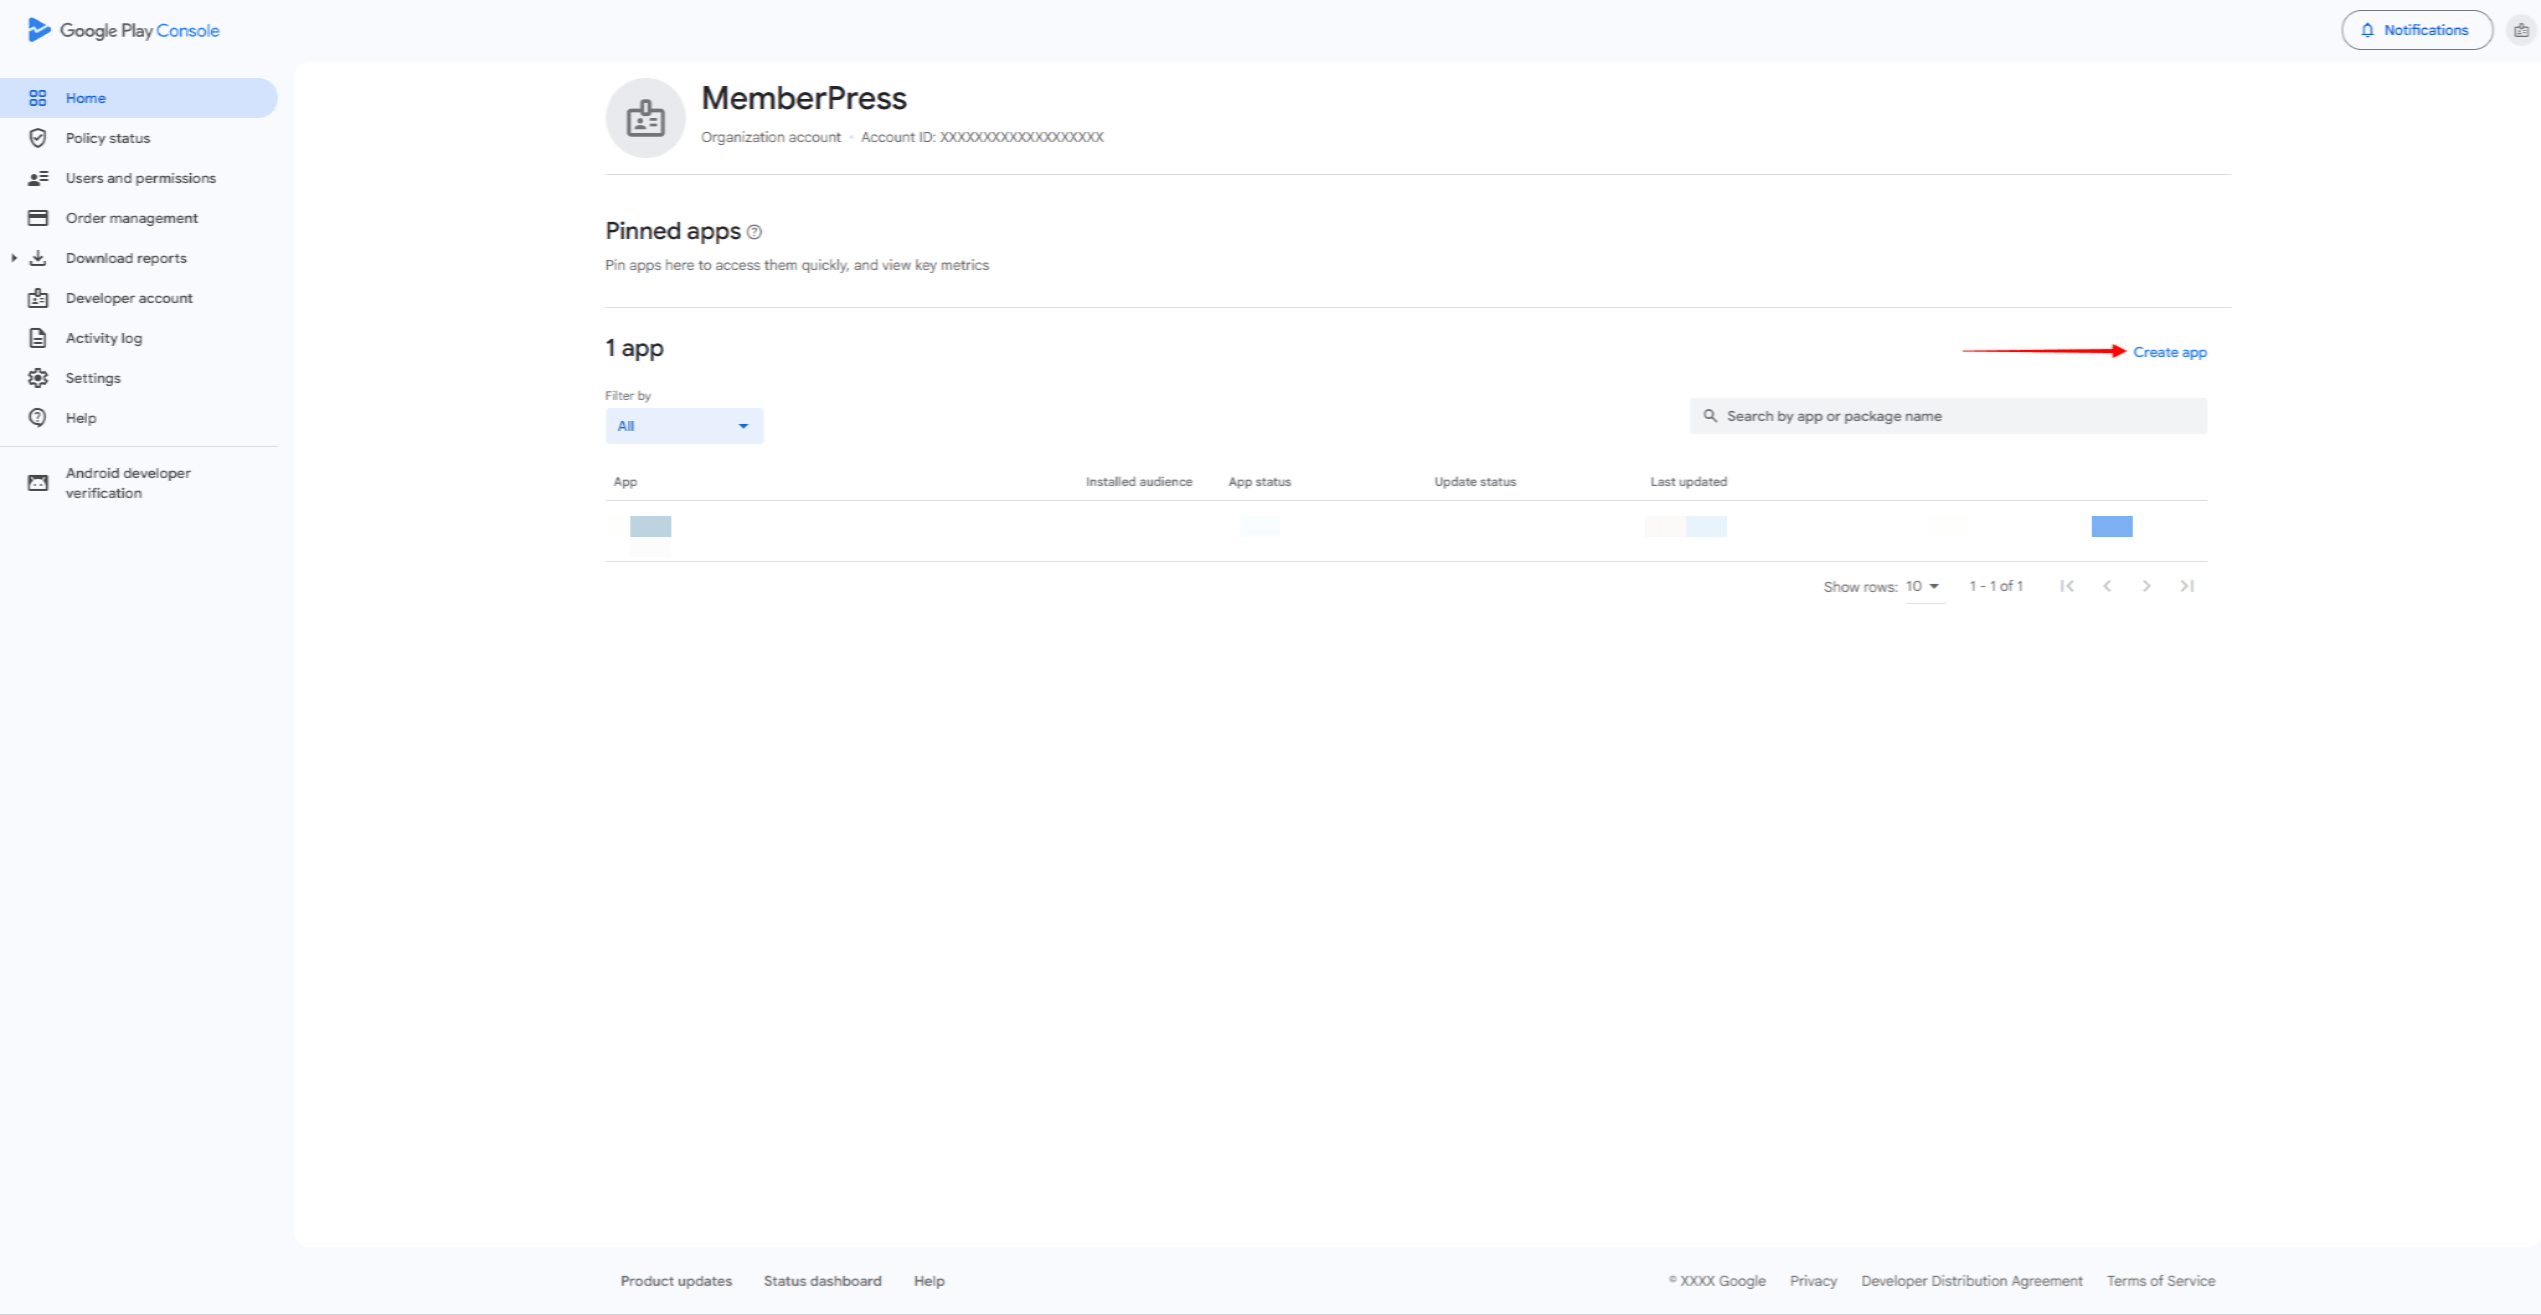
Task: Click the Users and permissions icon
Action: click(x=38, y=177)
